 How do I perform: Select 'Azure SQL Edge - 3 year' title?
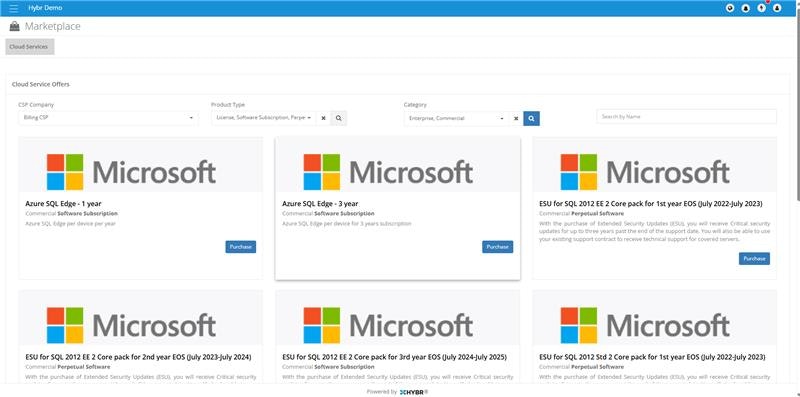tap(320, 204)
